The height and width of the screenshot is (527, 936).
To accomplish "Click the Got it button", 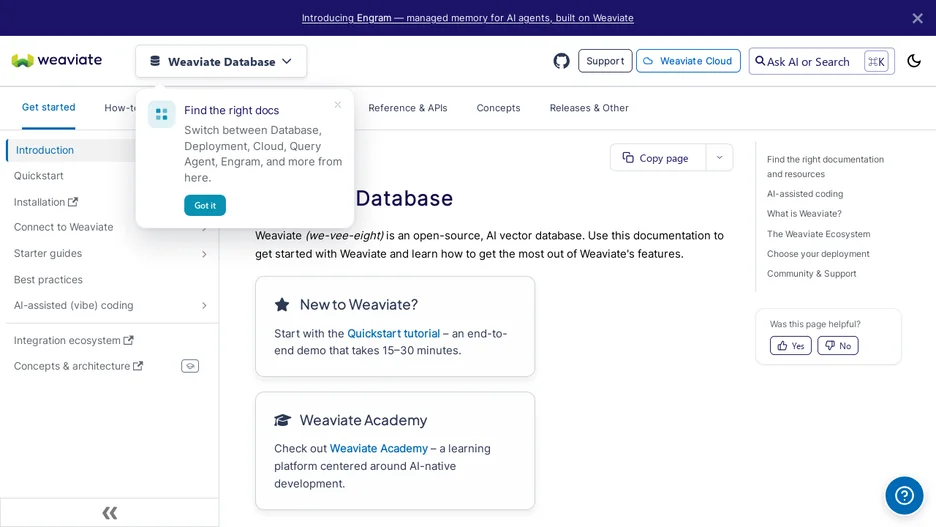I will pos(205,205).
